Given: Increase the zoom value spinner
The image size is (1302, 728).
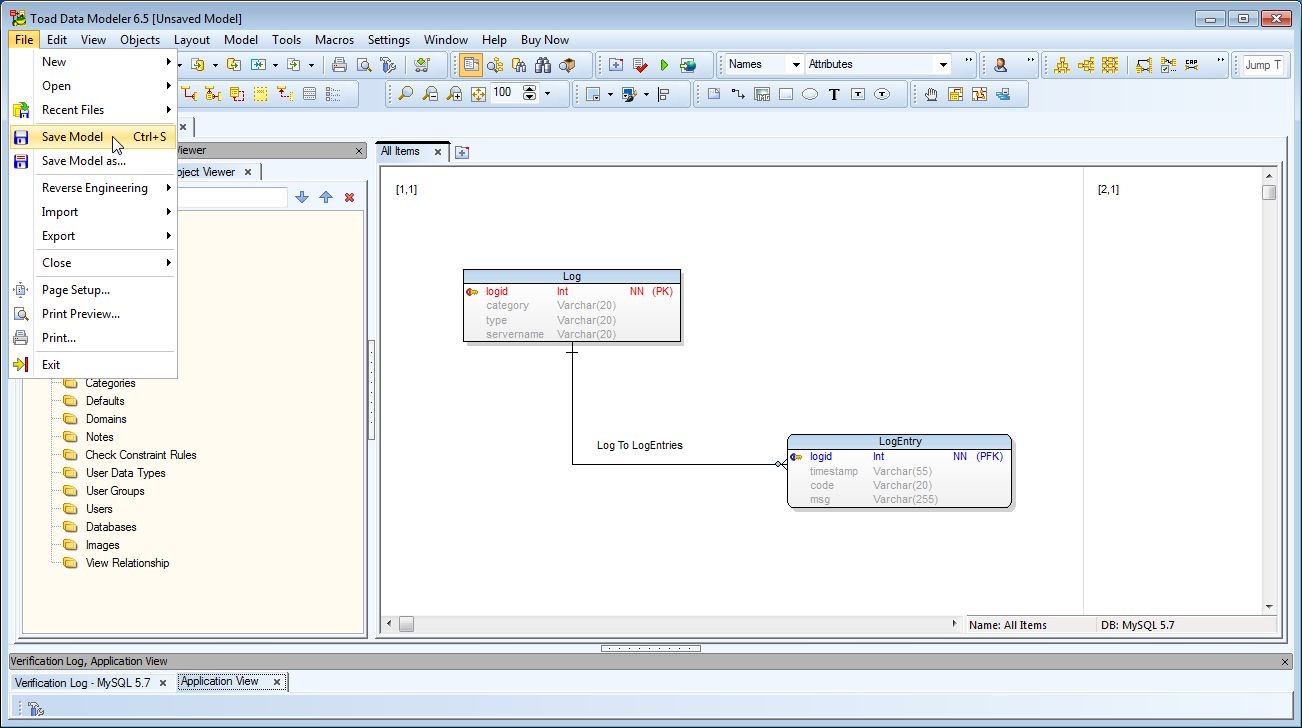Looking at the screenshot, I should 530,89.
